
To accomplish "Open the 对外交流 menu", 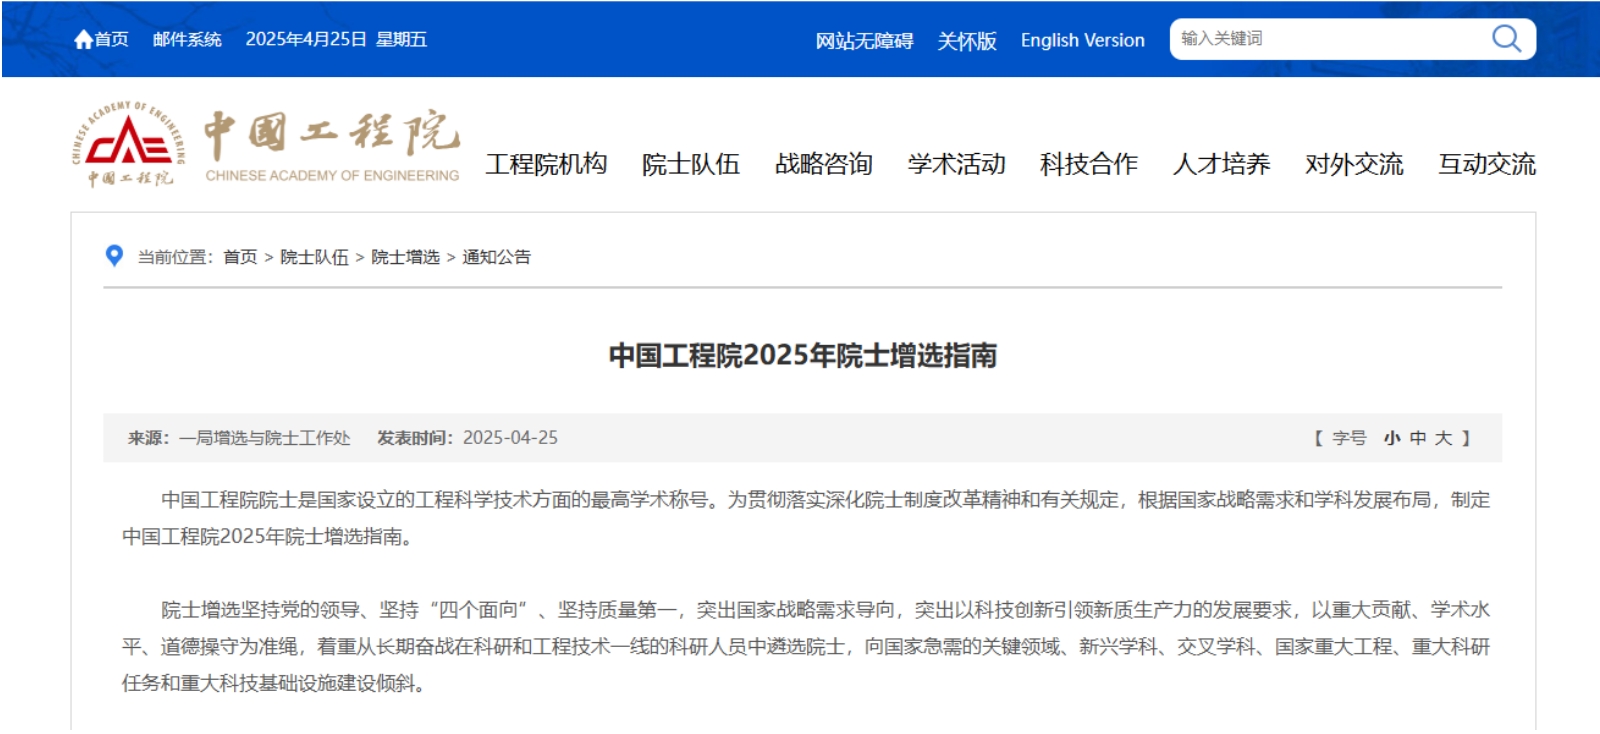I will tap(1354, 164).
